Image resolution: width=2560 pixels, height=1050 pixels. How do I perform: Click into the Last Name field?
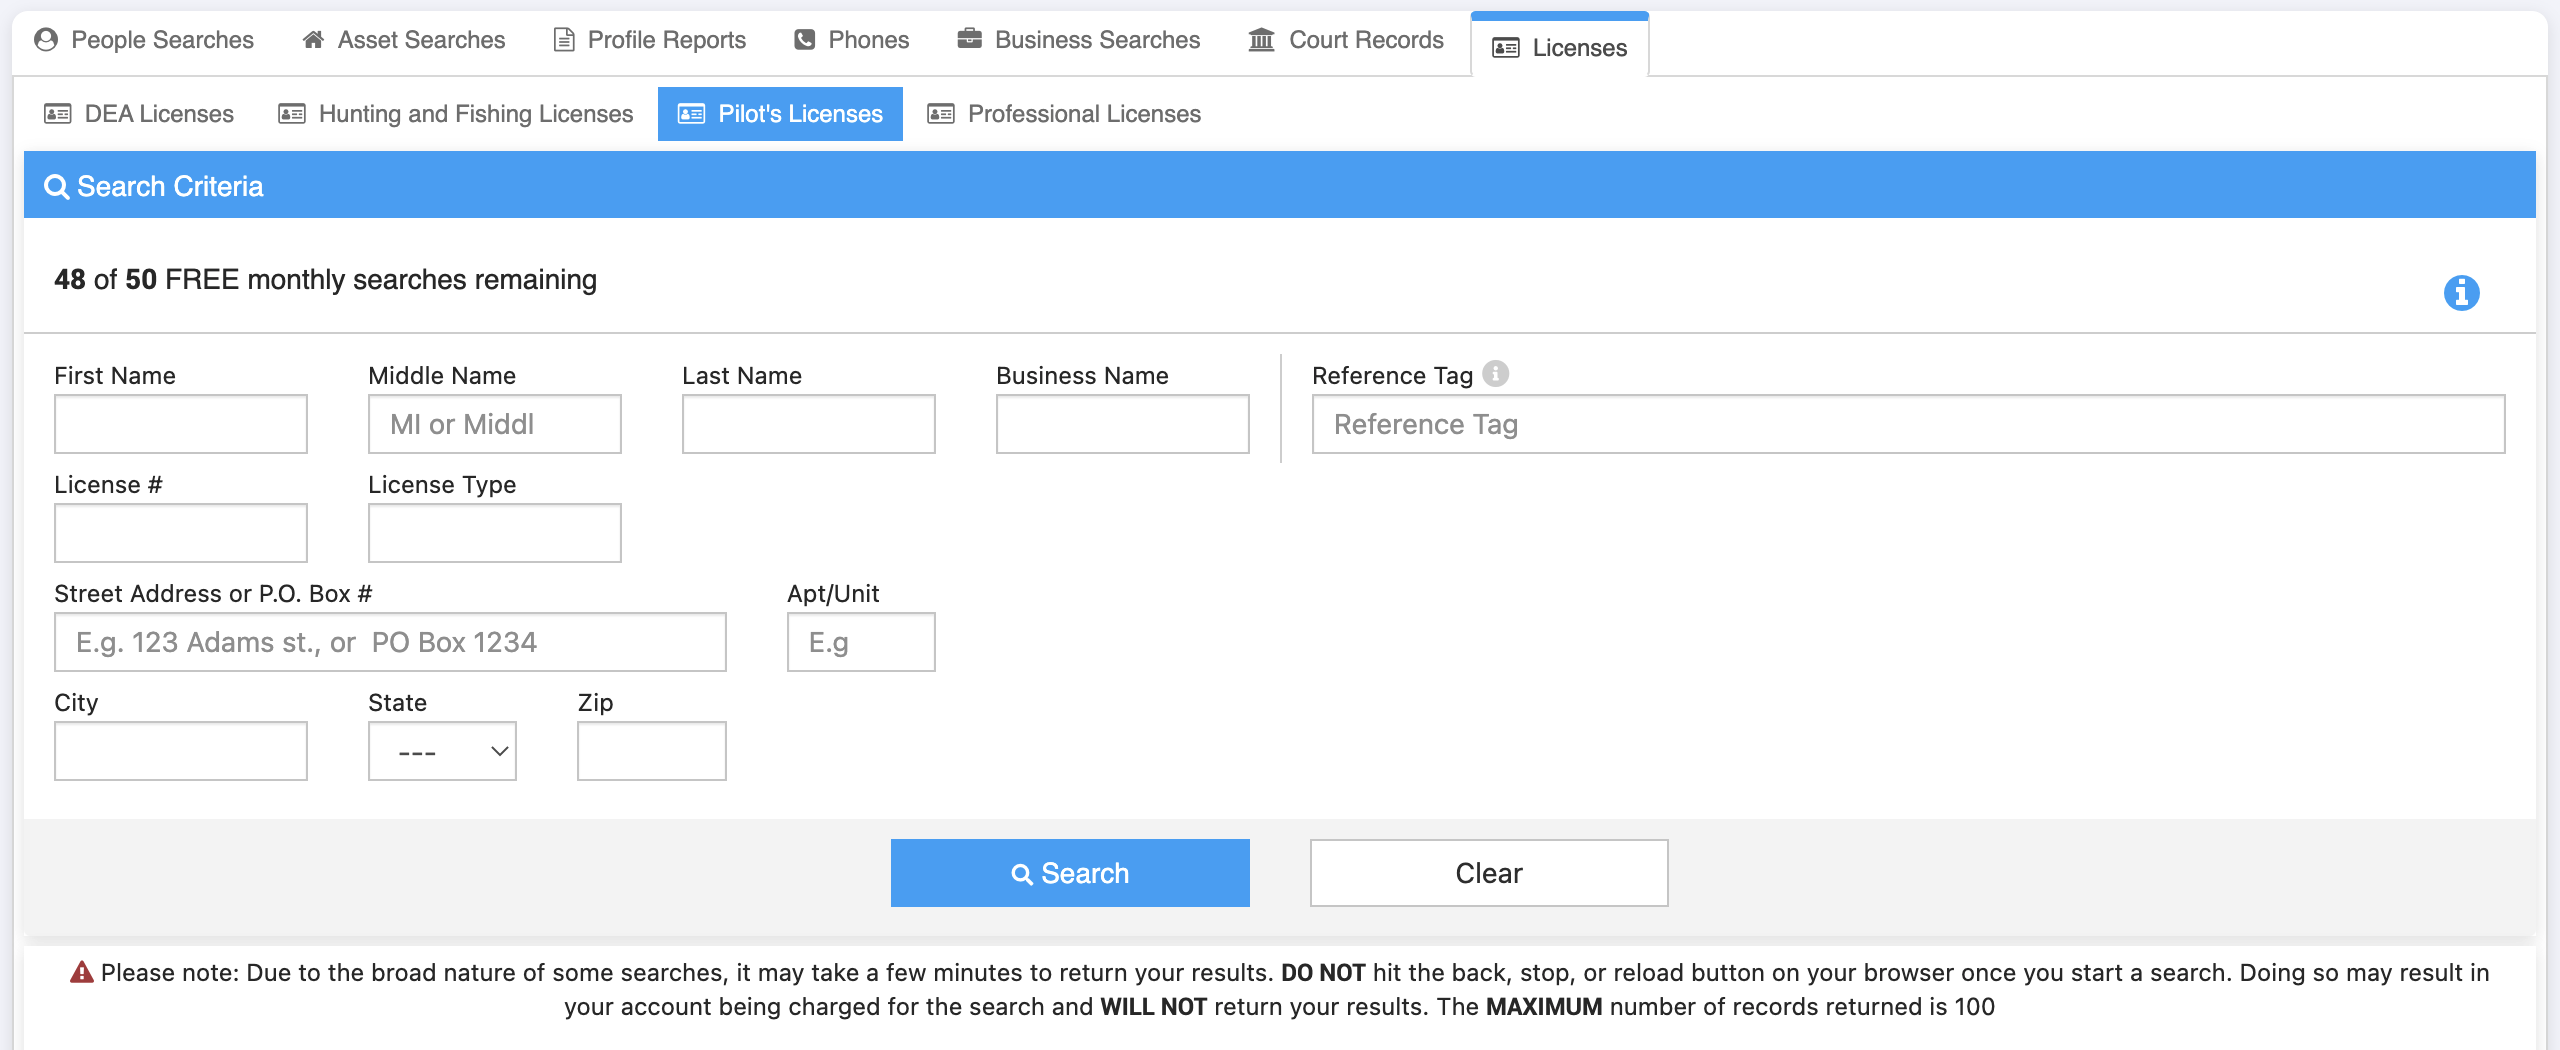pos(808,424)
